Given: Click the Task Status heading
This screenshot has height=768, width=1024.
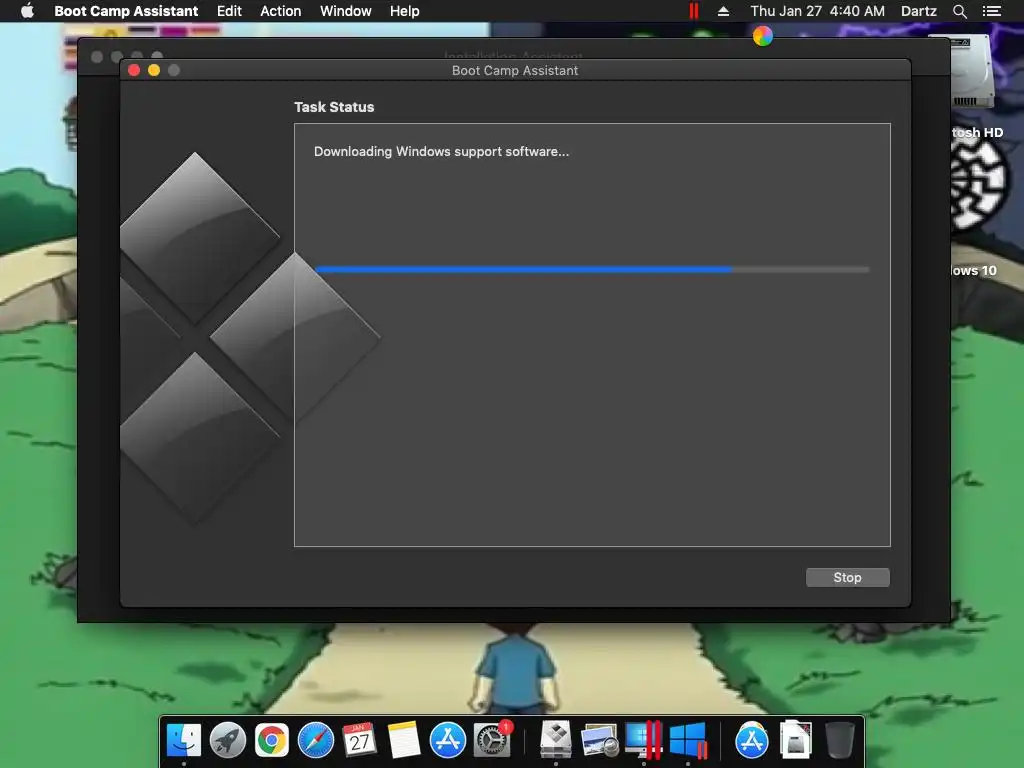Looking at the screenshot, I should [334, 107].
